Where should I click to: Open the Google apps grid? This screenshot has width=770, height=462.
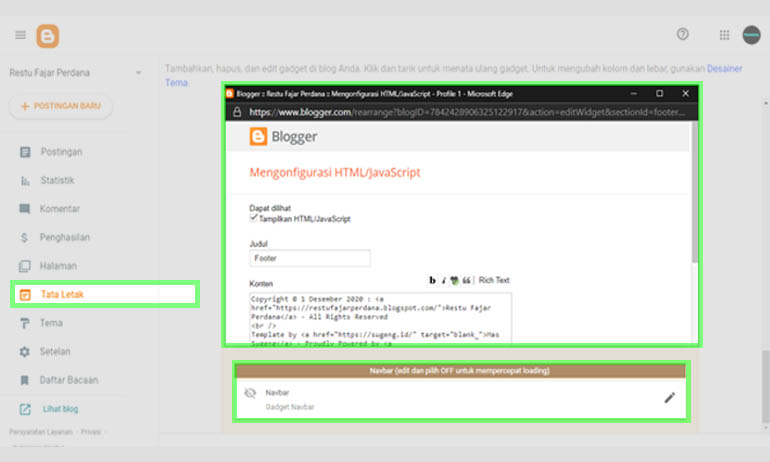[724, 35]
